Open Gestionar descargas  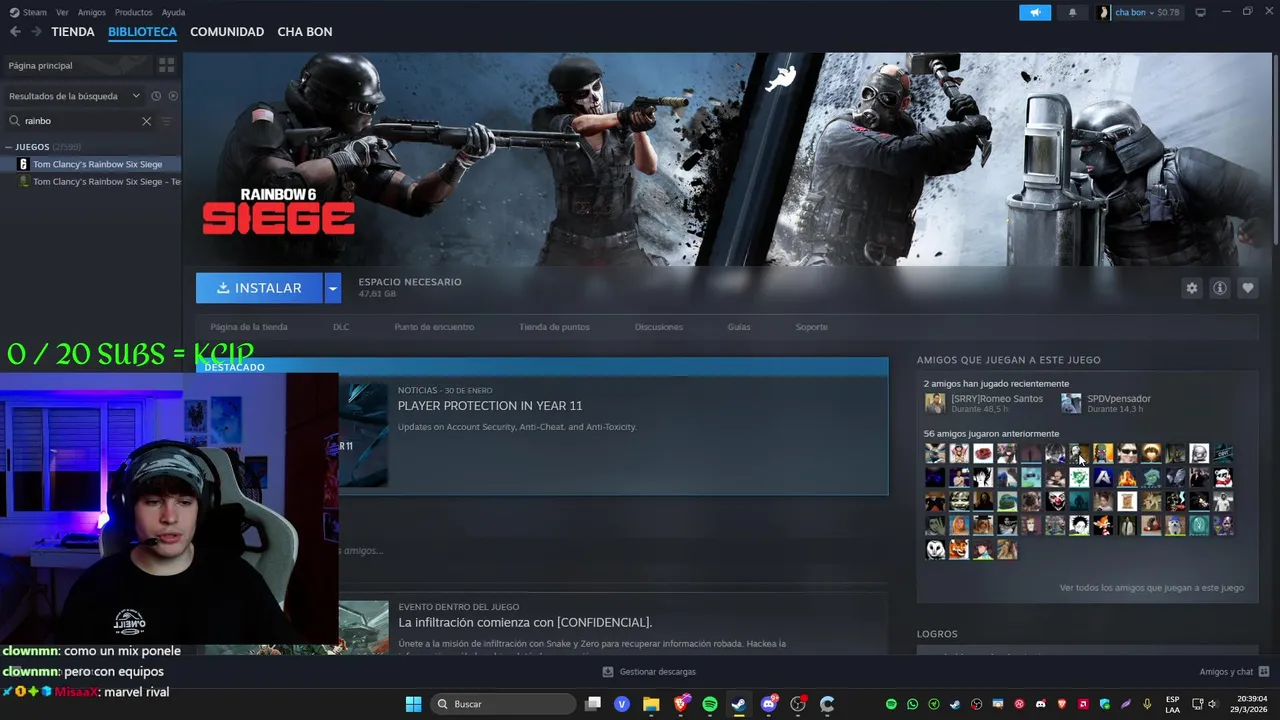pos(649,672)
